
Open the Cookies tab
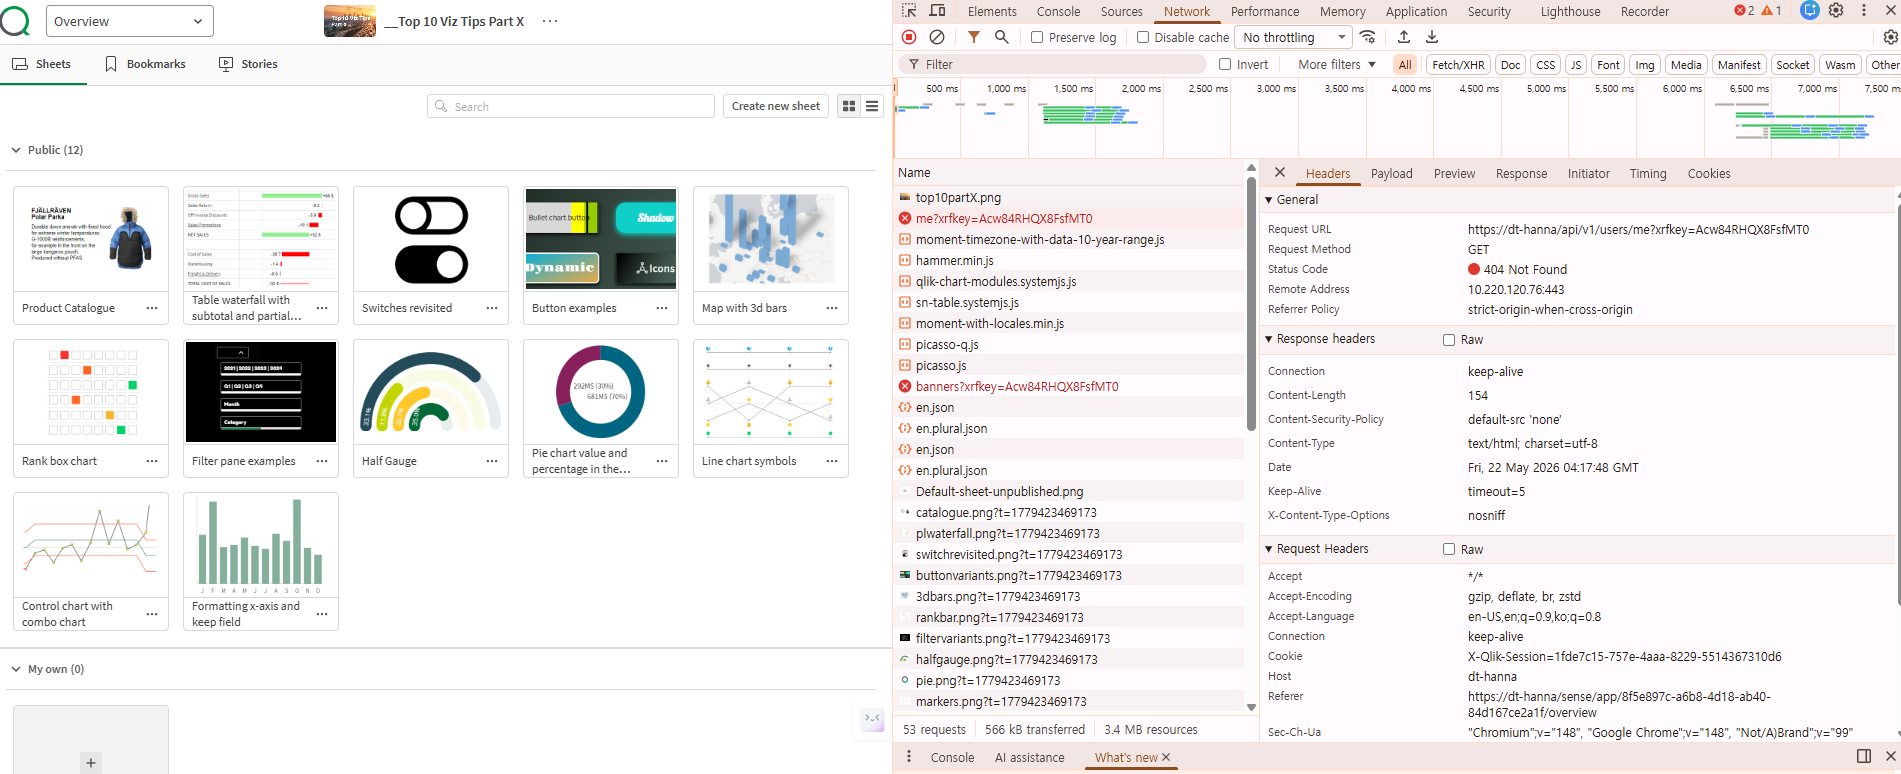1709,173
